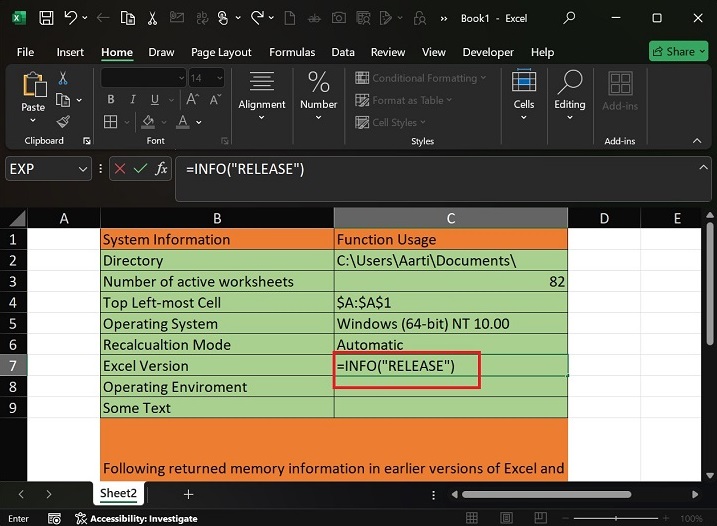This screenshot has width=717, height=526.
Task: Select the Format Painter brush icon
Action: tap(63, 121)
